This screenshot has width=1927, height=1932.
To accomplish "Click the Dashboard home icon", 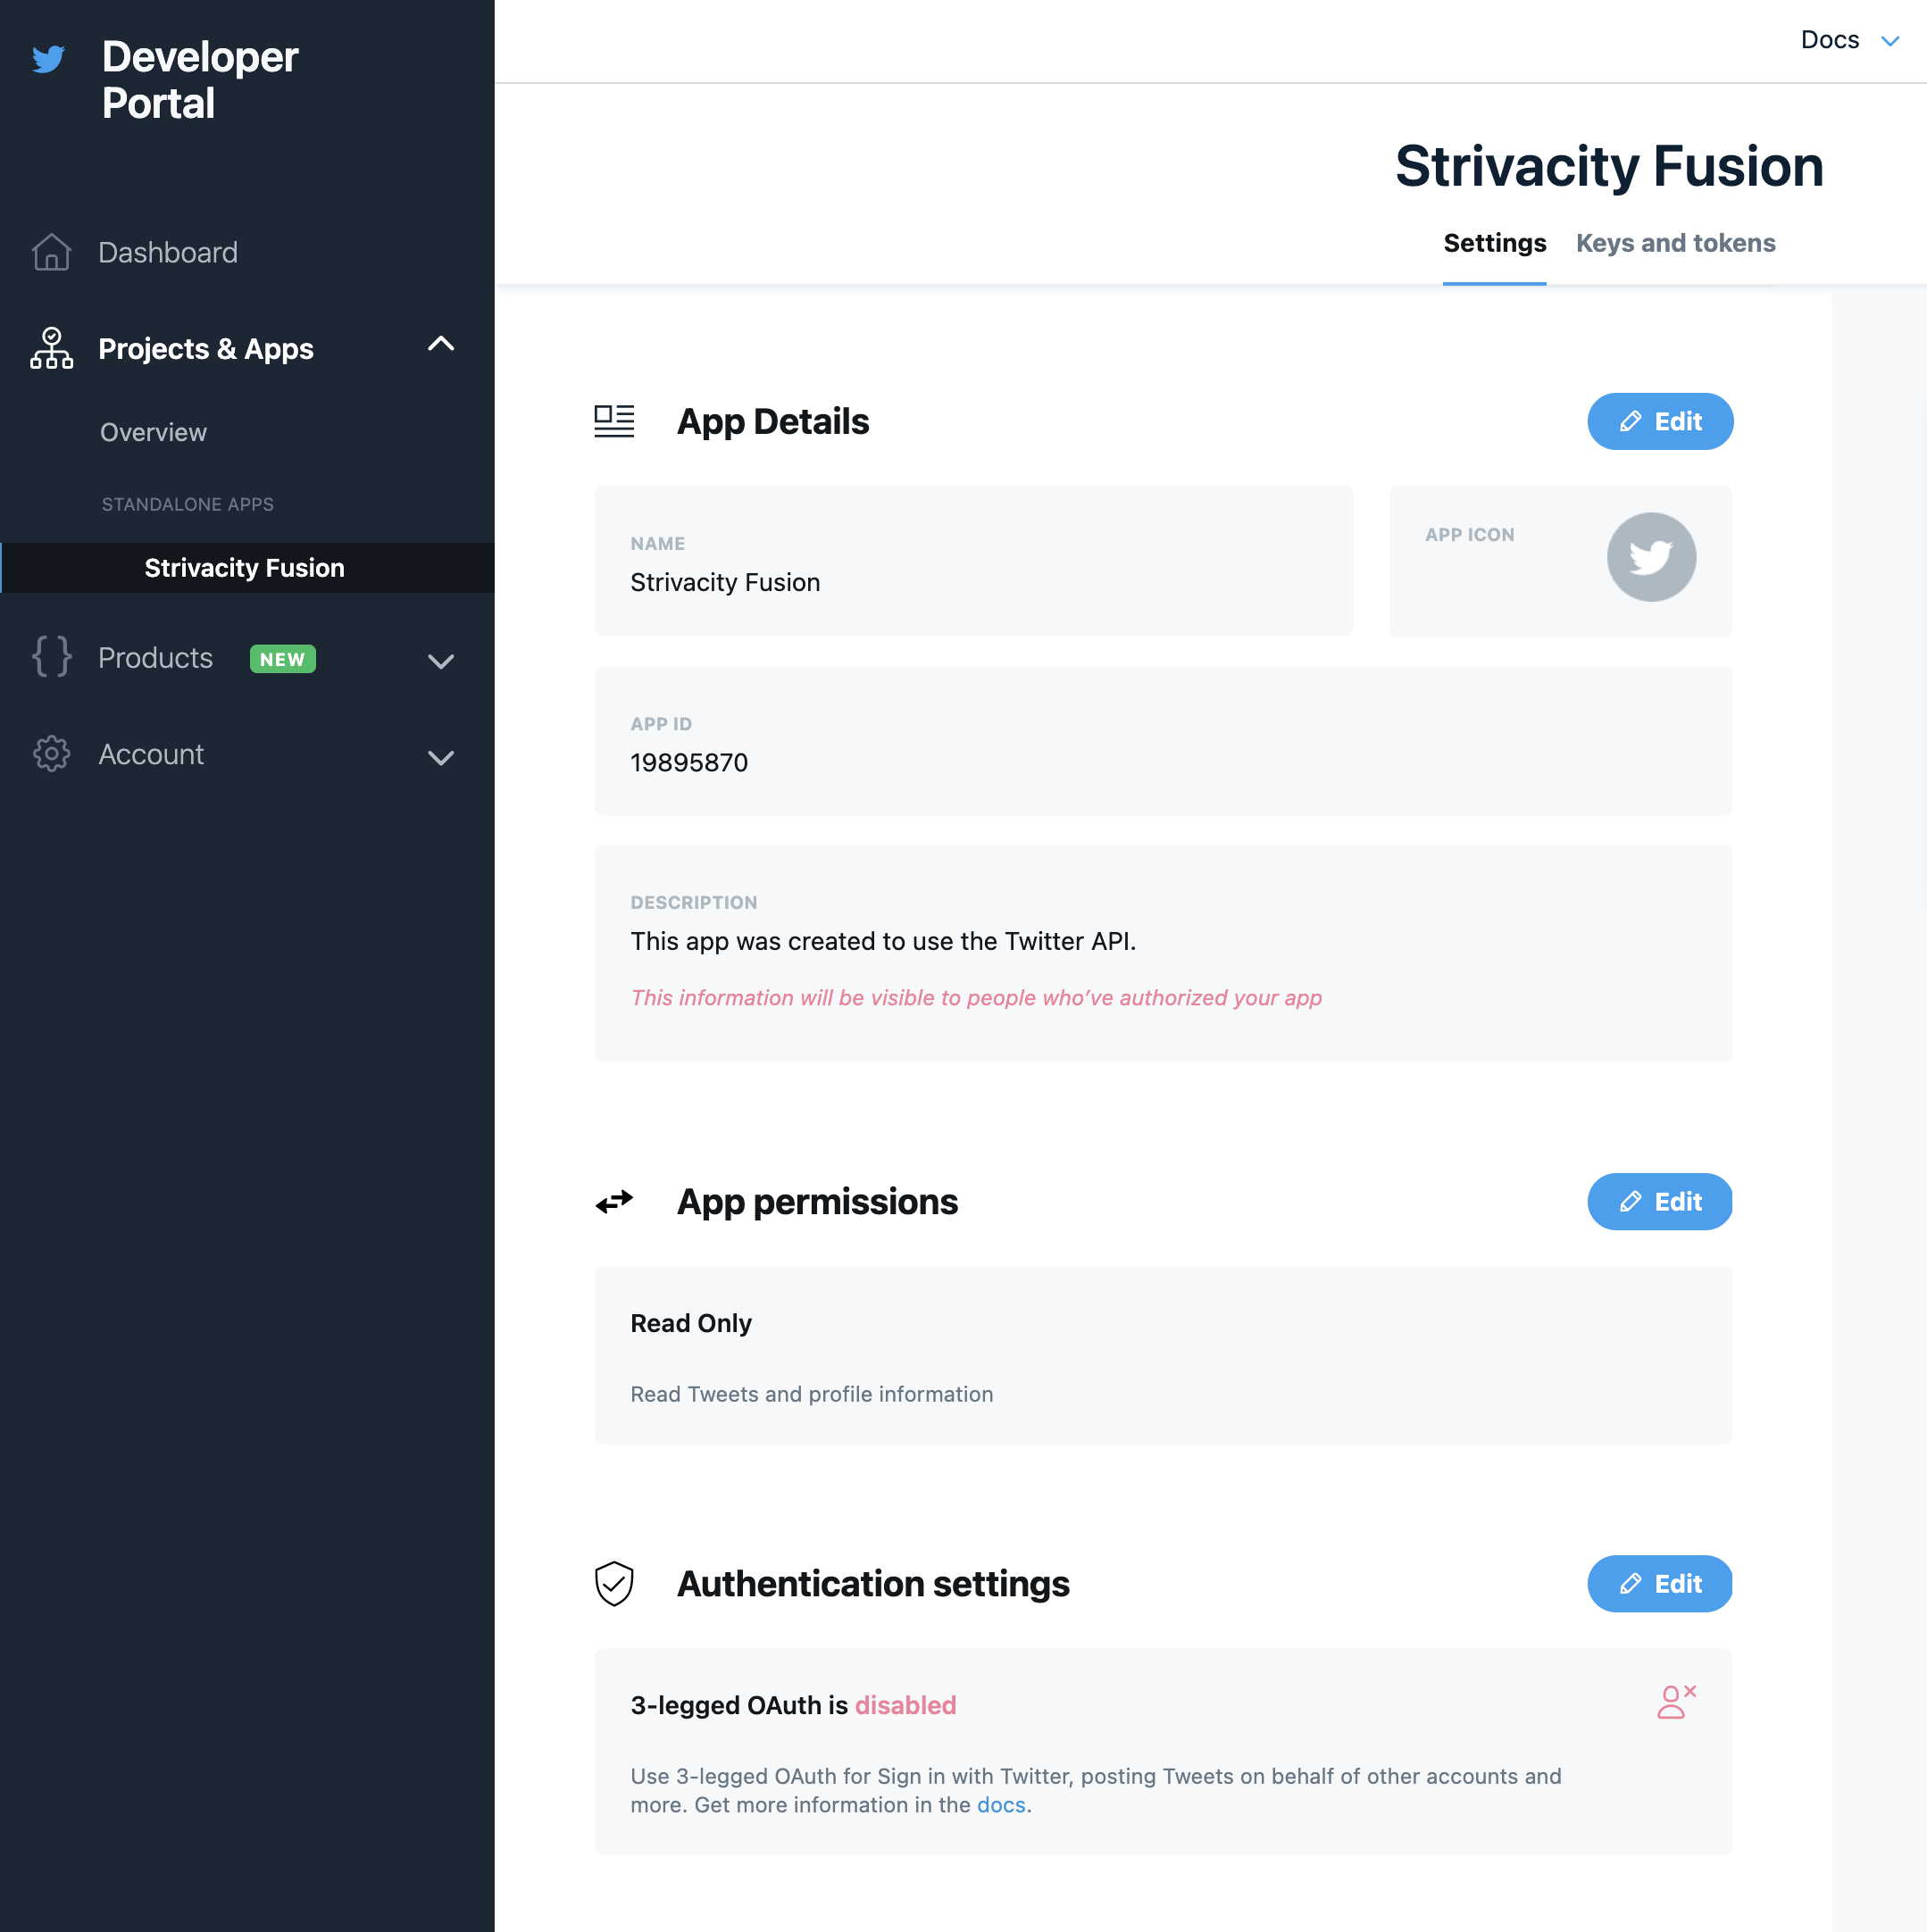I will 51,252.
